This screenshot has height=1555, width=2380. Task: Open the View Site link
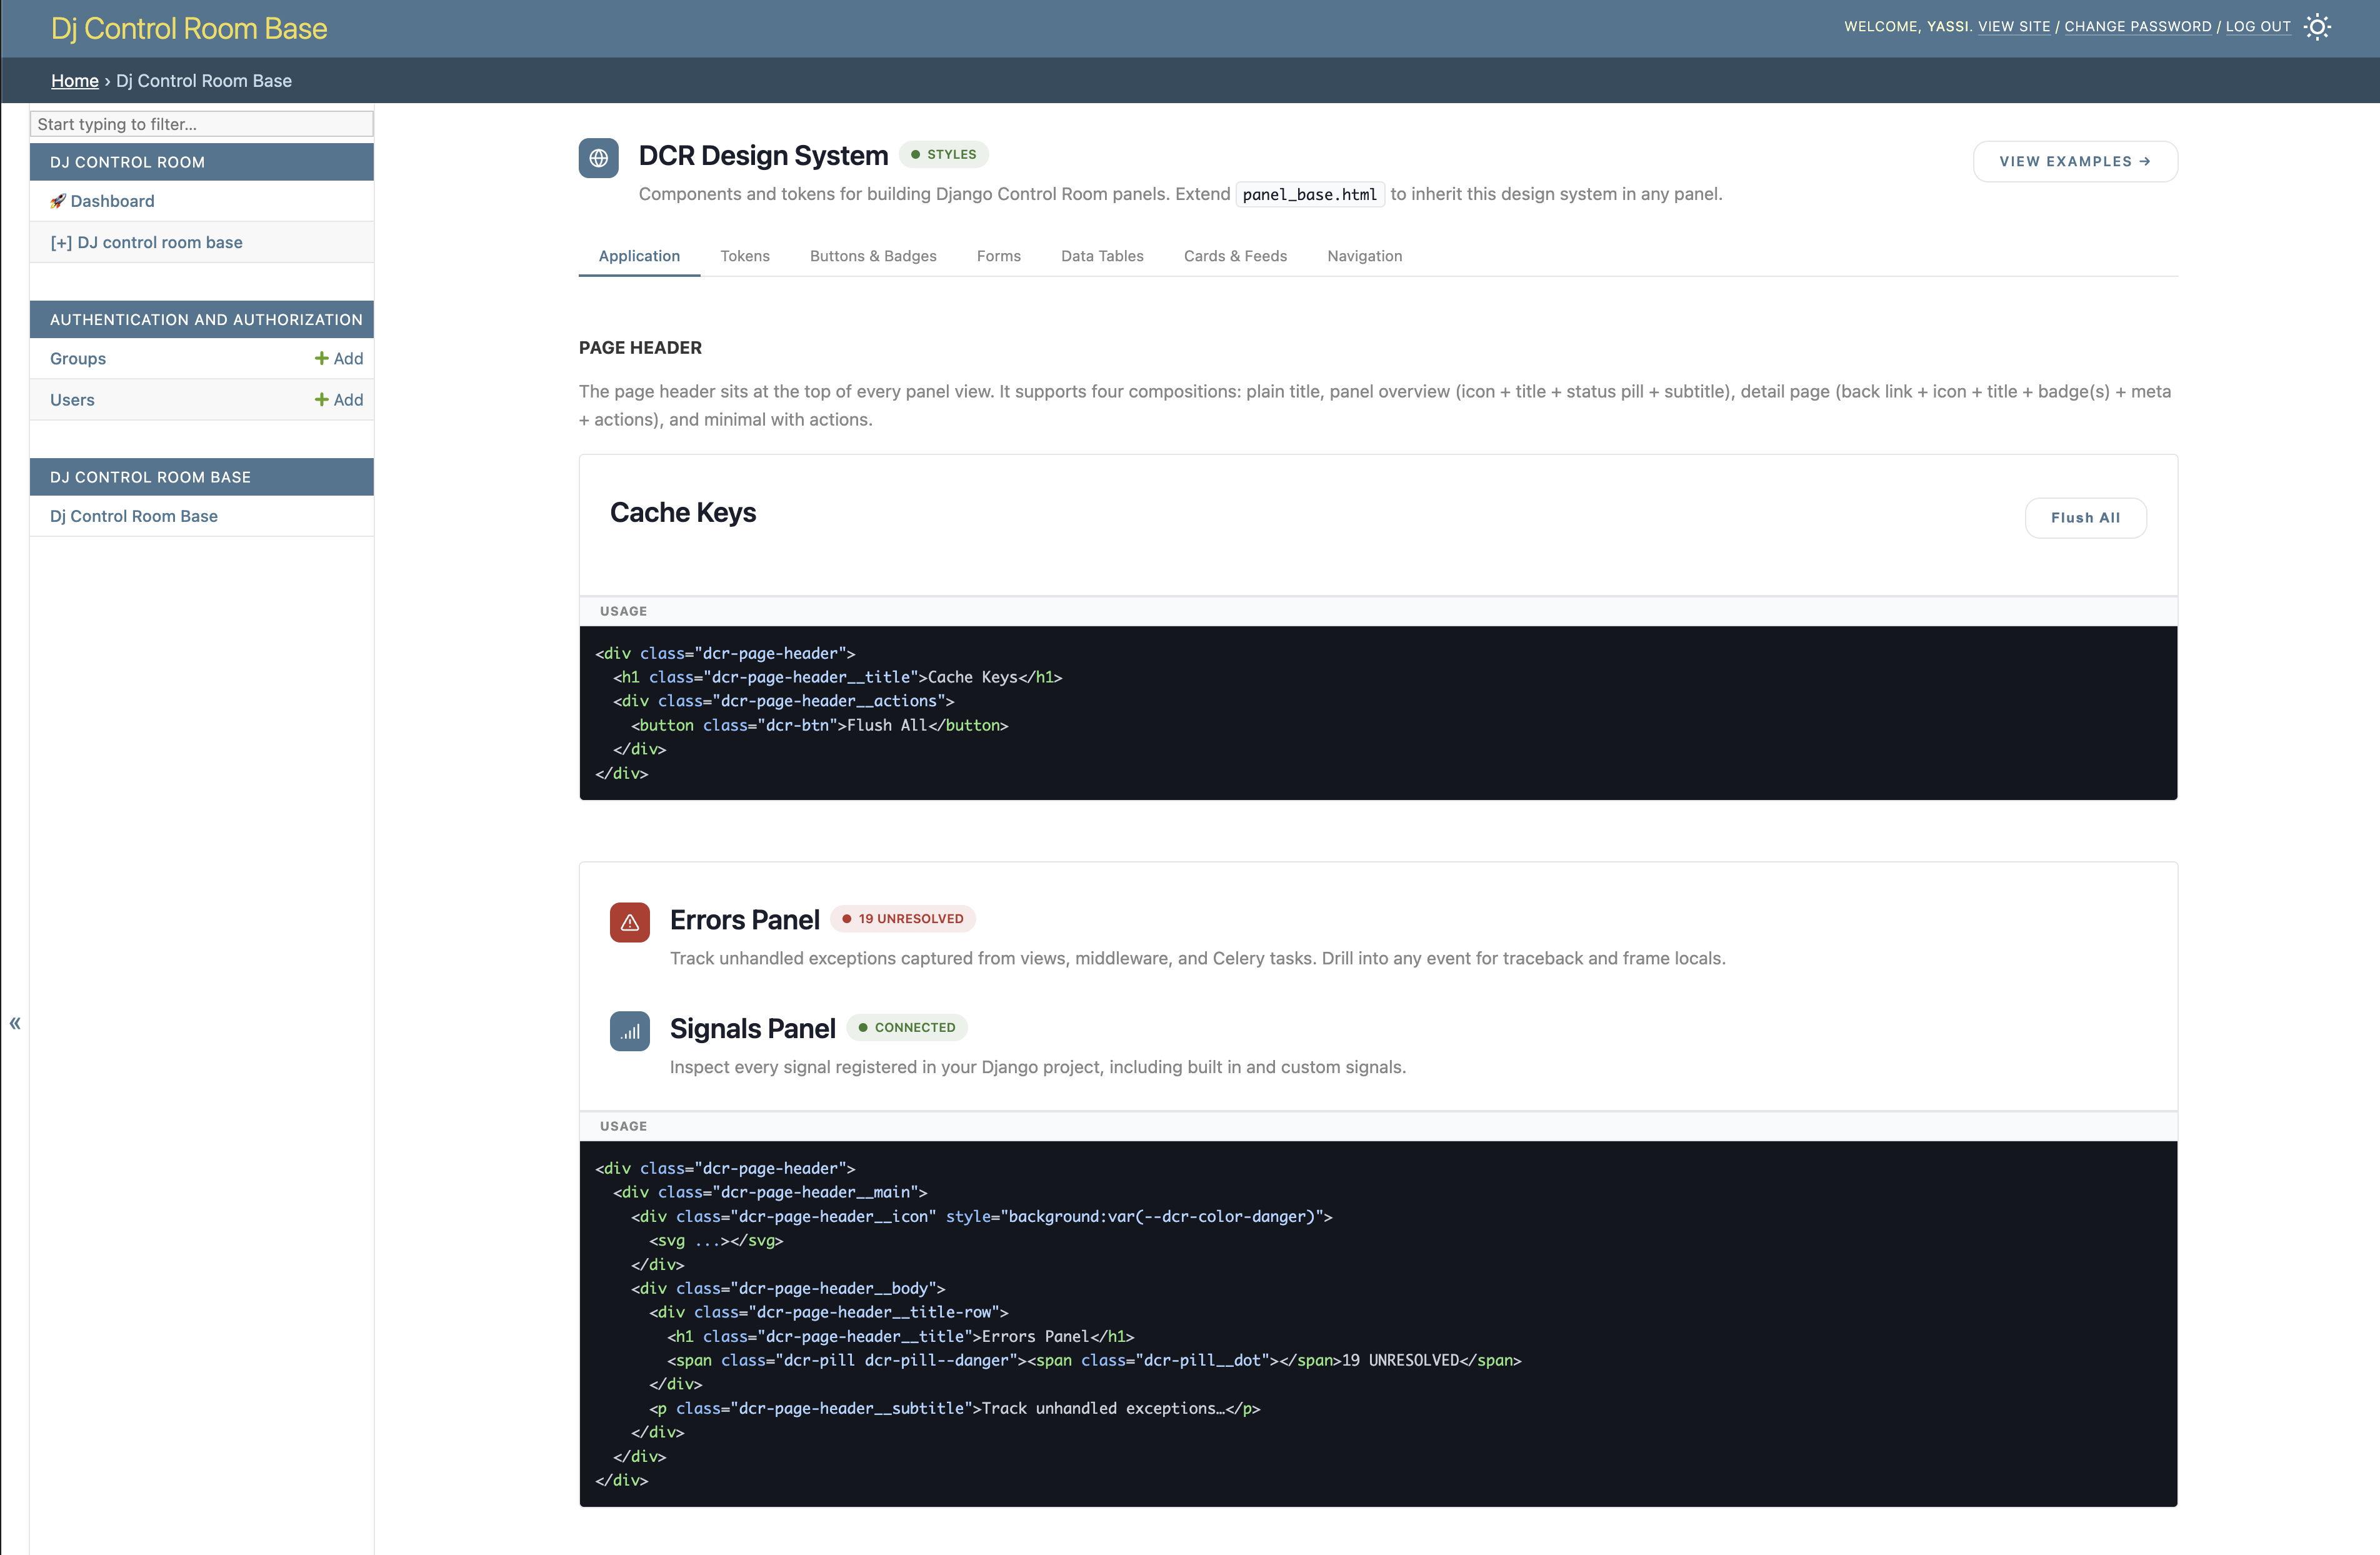point(2013,27)
